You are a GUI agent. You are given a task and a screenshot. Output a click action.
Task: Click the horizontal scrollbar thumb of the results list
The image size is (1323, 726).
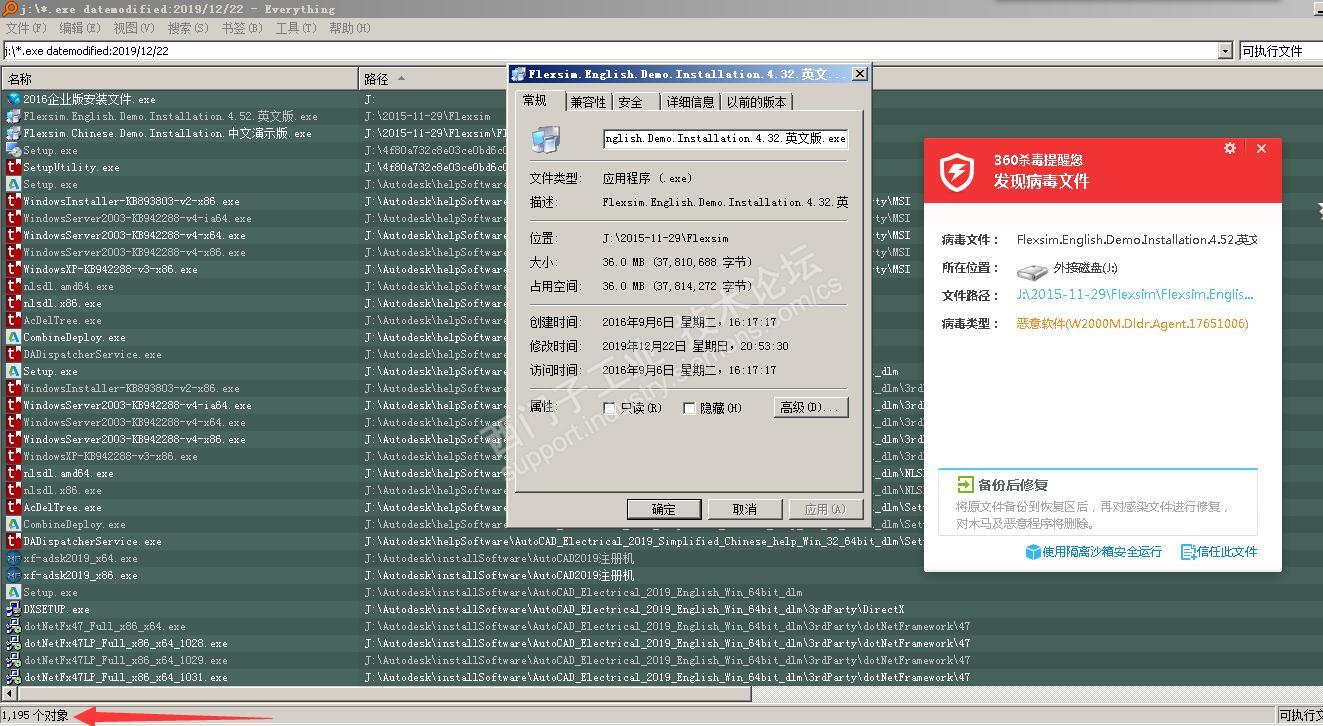click(384, 693)
